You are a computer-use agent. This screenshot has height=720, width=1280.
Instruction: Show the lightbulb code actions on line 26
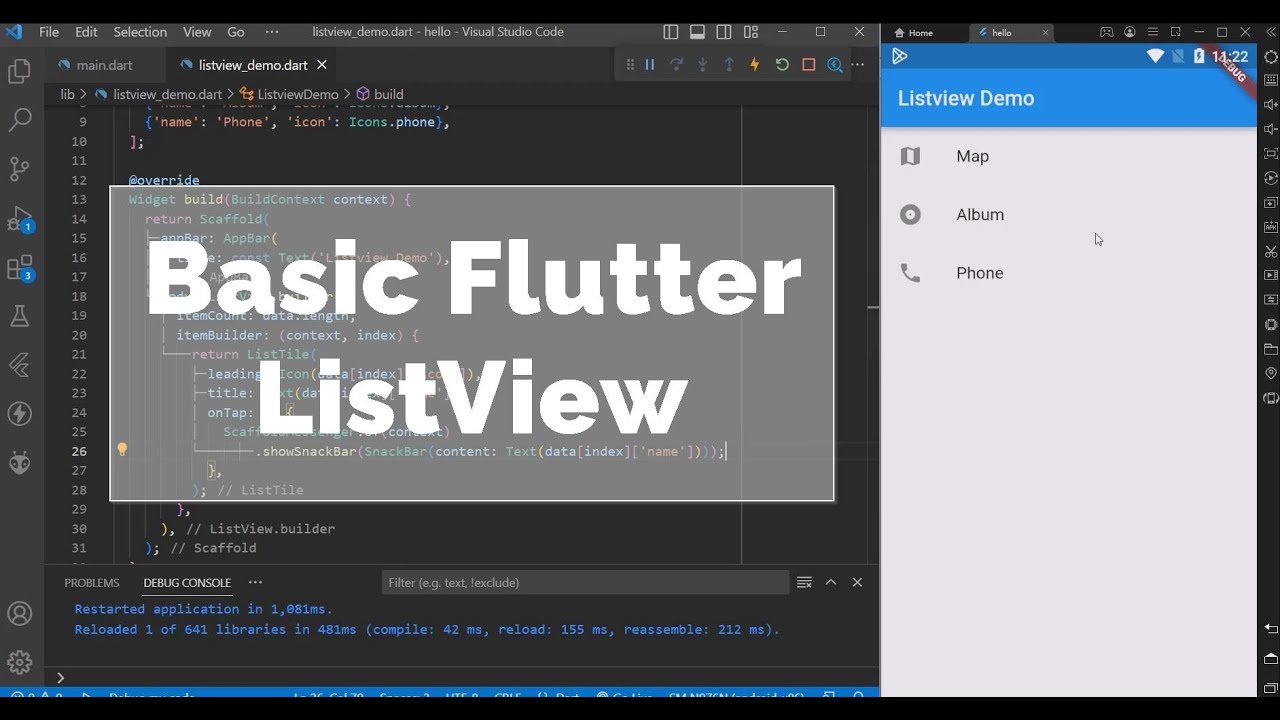122,450
